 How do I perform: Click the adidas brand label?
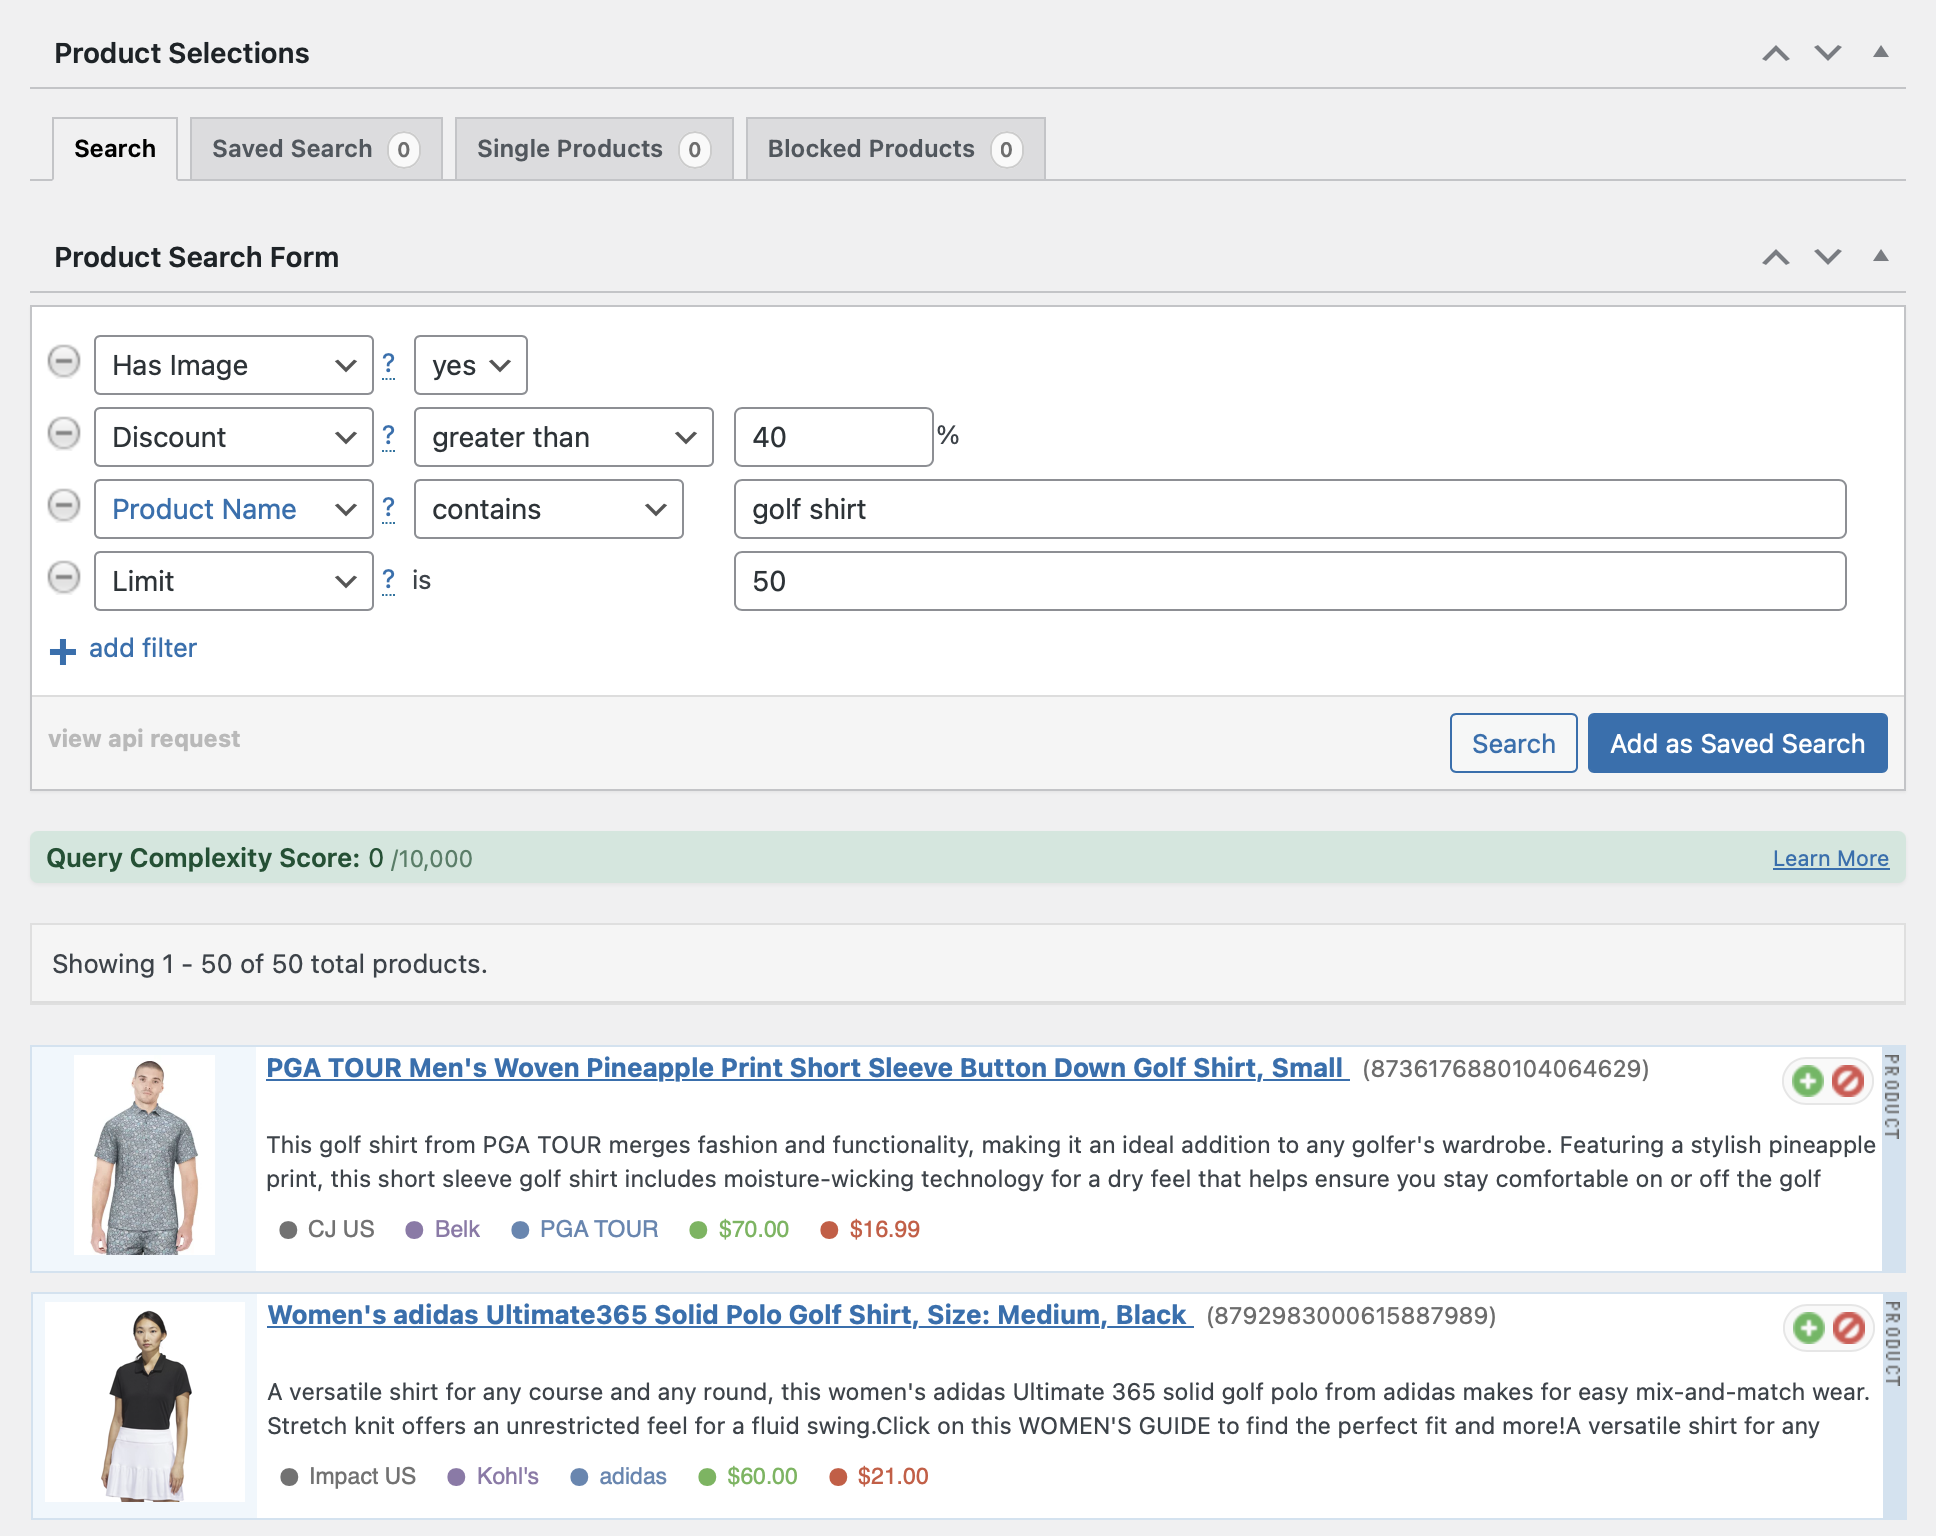coord(633,1476)
